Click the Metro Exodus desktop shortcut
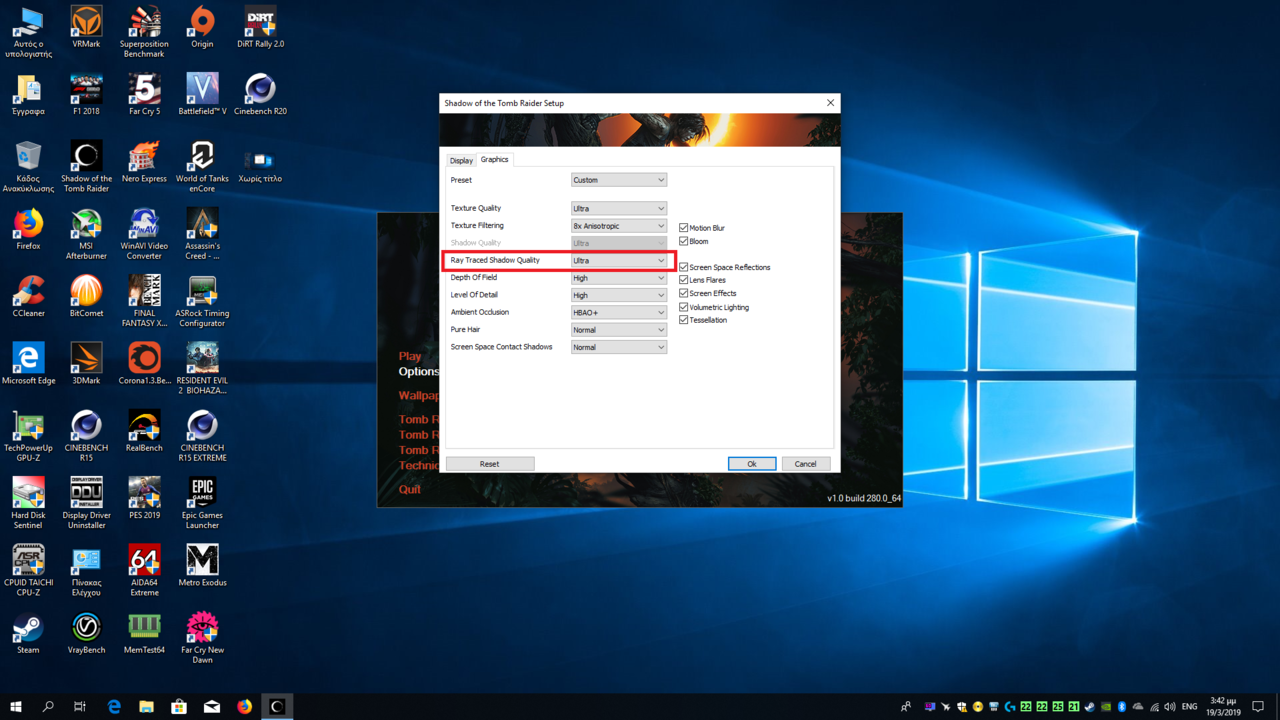Screen dimensions: 1280x720 point(202,566)
